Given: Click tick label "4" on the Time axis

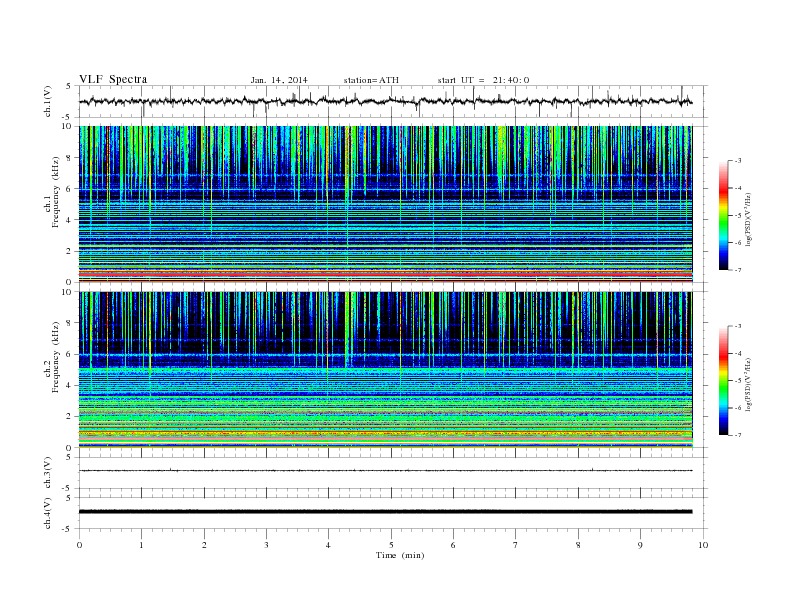Looking at the screenshot, I should (x=328, y=545).
